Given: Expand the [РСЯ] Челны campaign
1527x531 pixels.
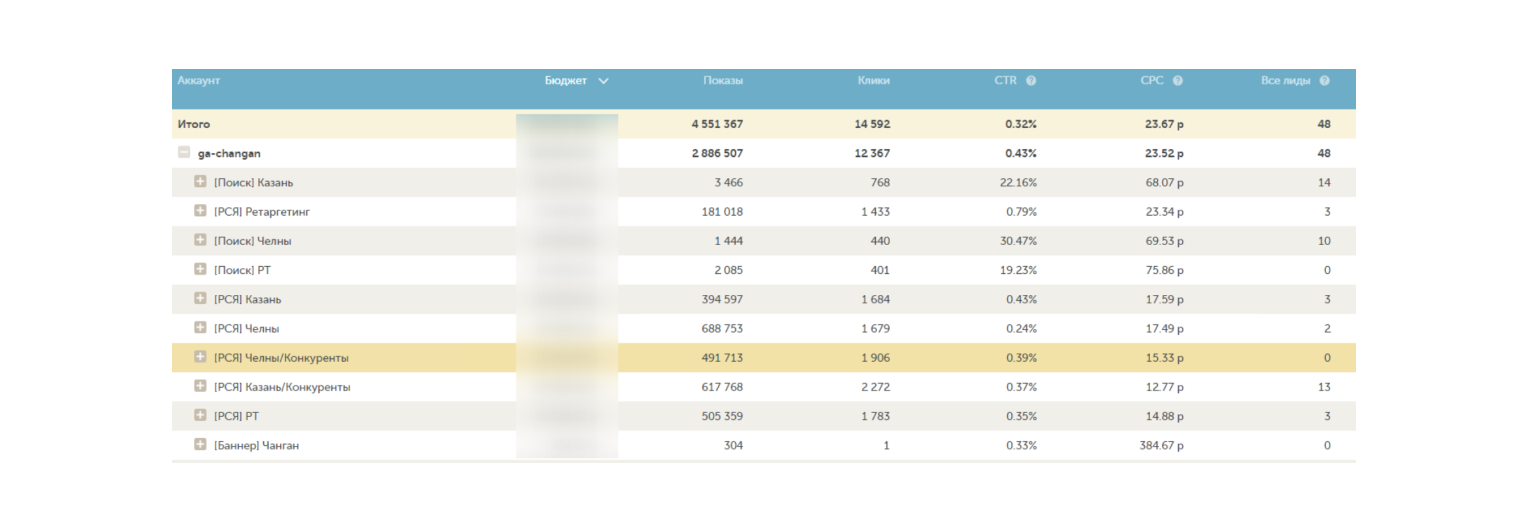Looking at the screenshot, I should pos(200,328).
